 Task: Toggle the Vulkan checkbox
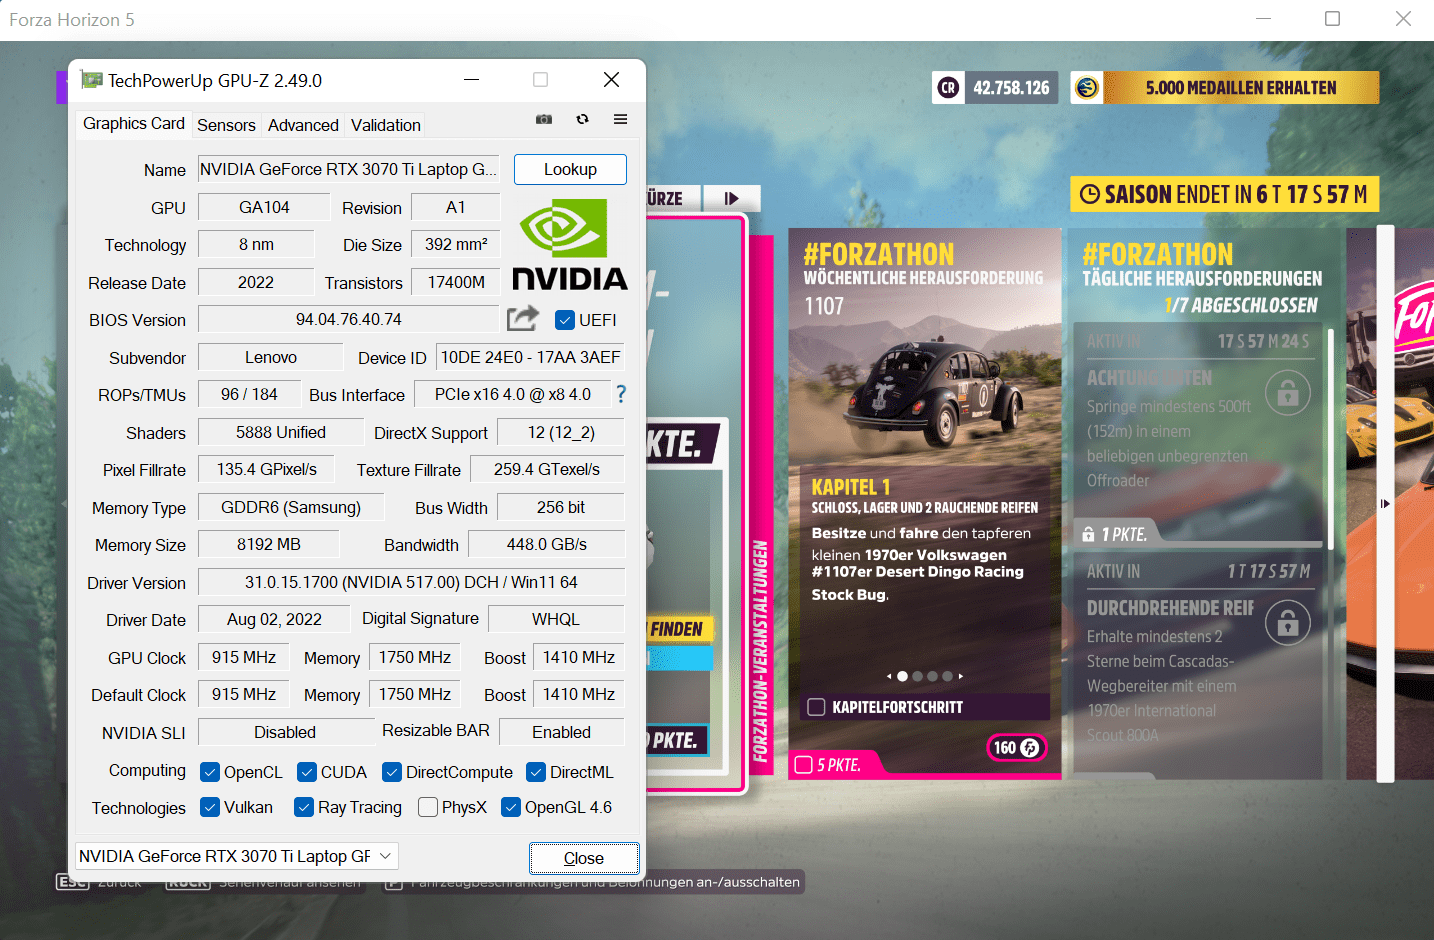click(210, 807)
